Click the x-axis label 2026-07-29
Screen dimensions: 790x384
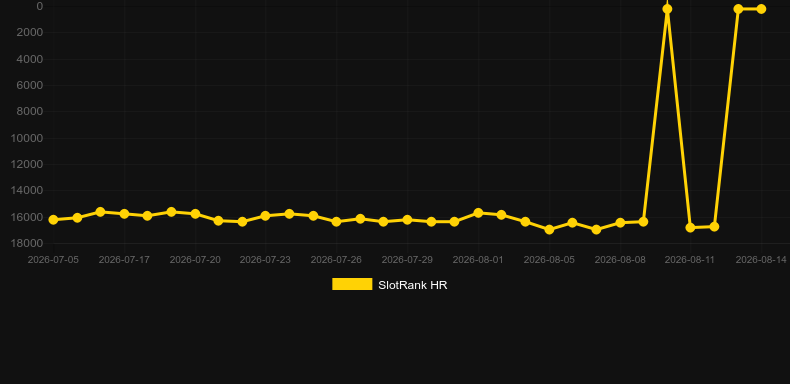click(407, 260)
